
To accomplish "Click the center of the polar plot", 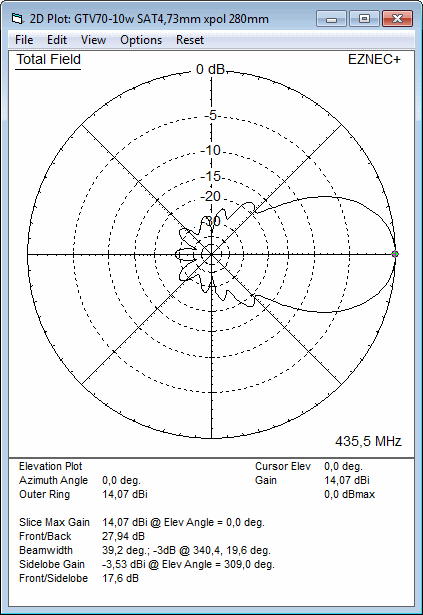I will click(212, 255).
